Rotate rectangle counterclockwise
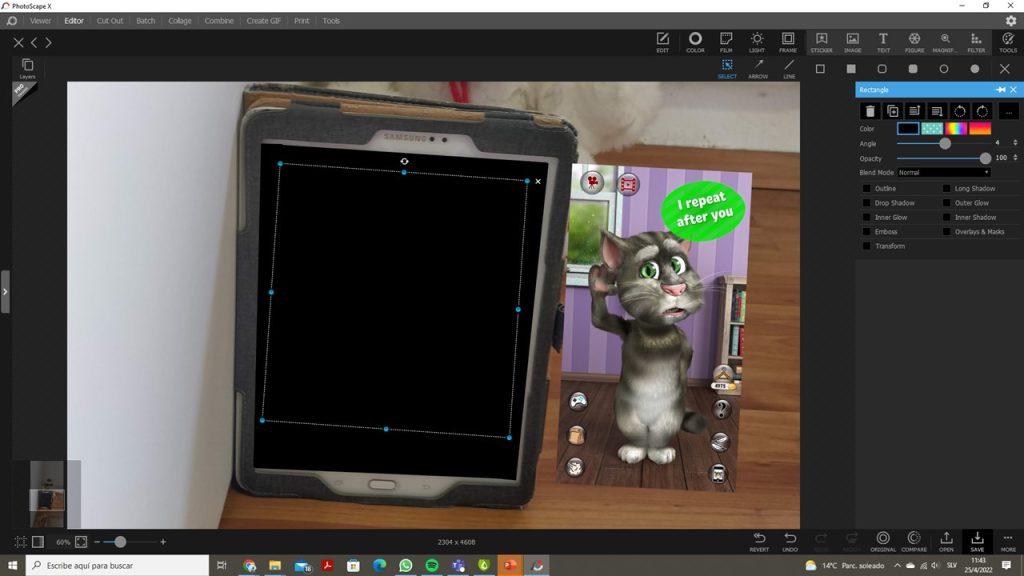Screen dimensions: 1024x576 point(959,112)
